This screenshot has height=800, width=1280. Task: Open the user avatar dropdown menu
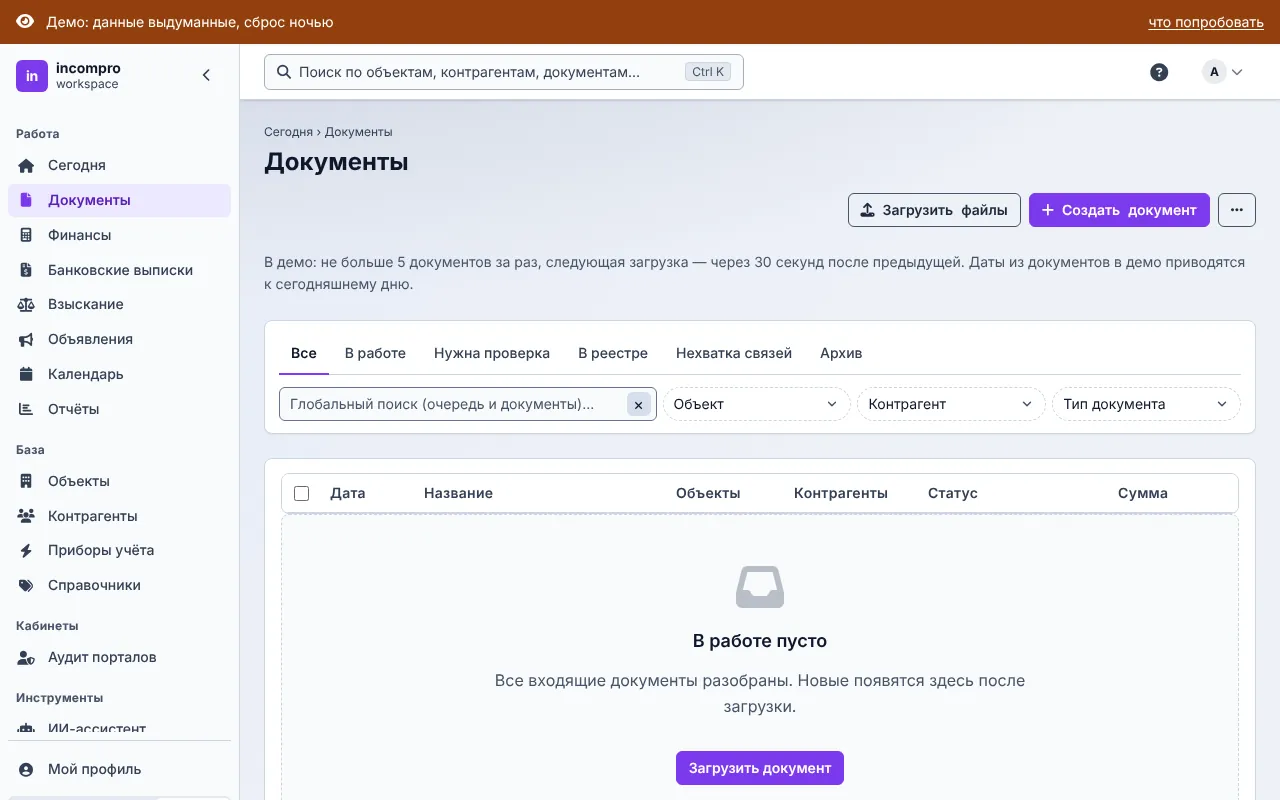coord(1223,72)
